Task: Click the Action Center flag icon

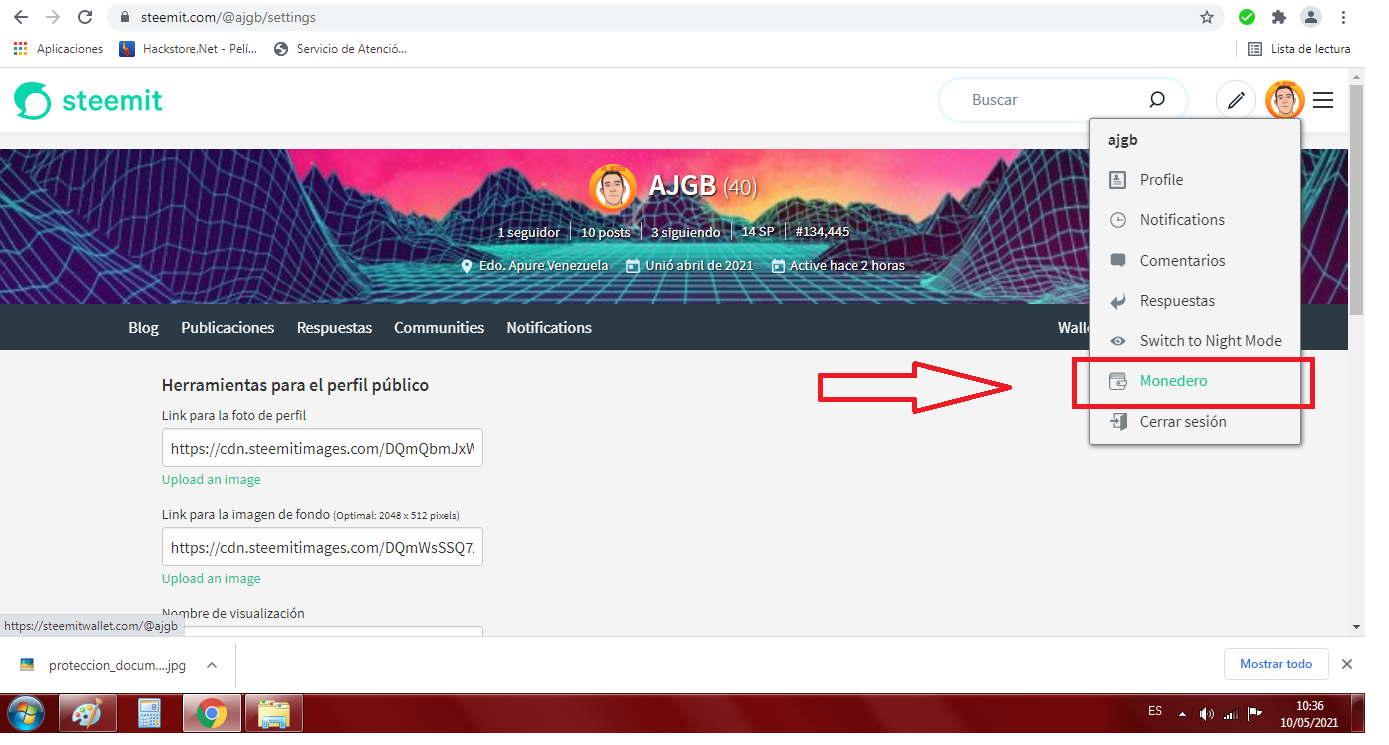Action: [1255, 714]
